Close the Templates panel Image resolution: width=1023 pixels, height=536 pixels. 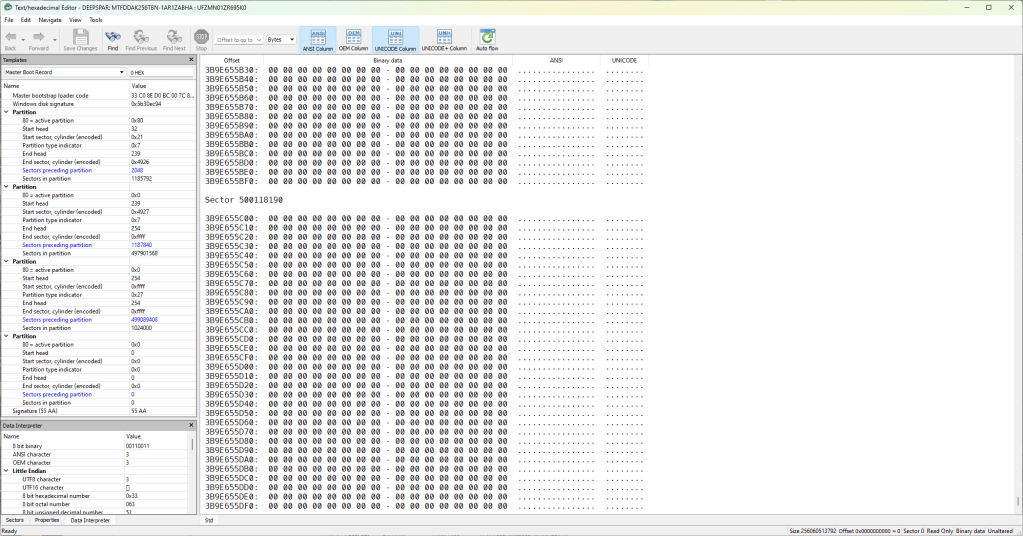[191, 60]
